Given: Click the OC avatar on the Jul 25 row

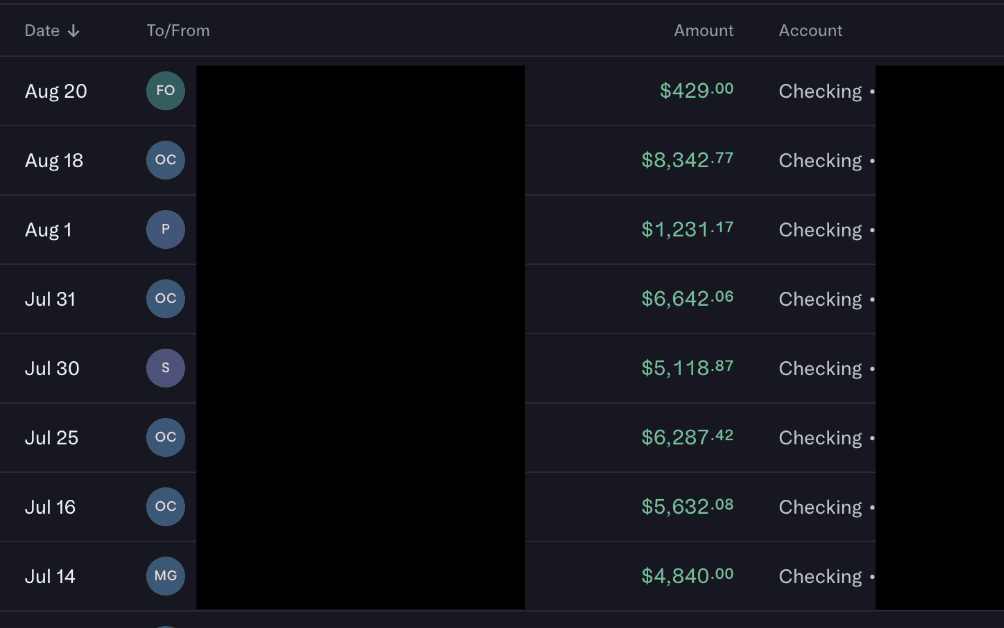Looking at the screenshot, I should pyautogui.click(x=166, y=437).
